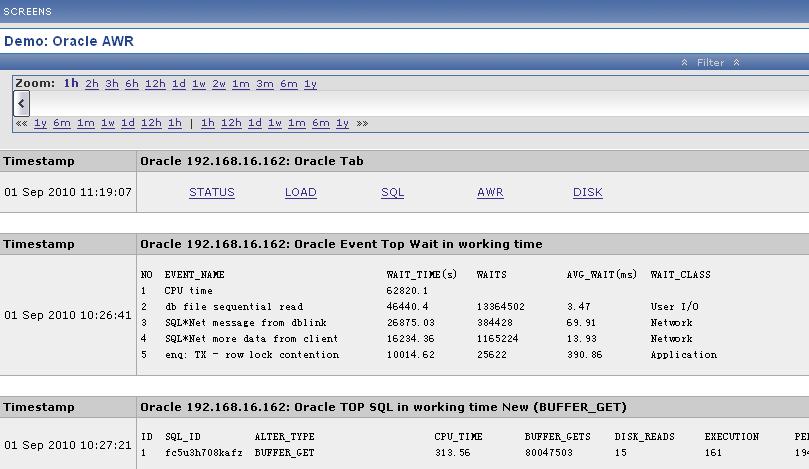This screenshot has height=469, width=809.
Task: Set zoom to 2h
Action: (92, 84)
